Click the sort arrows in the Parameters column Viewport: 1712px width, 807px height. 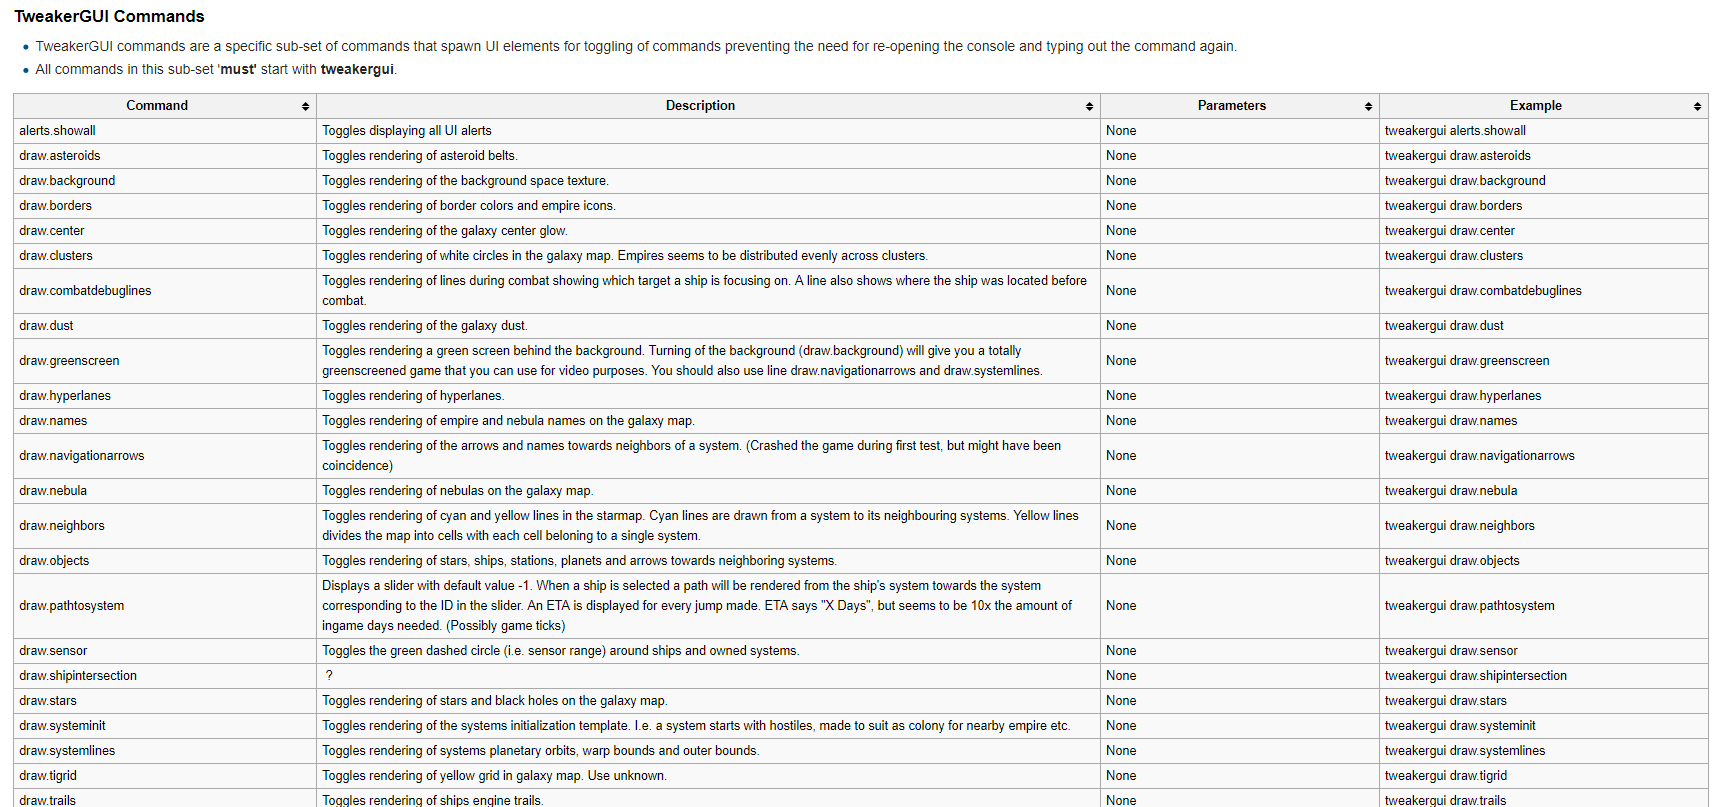(x=1368, y=106)
